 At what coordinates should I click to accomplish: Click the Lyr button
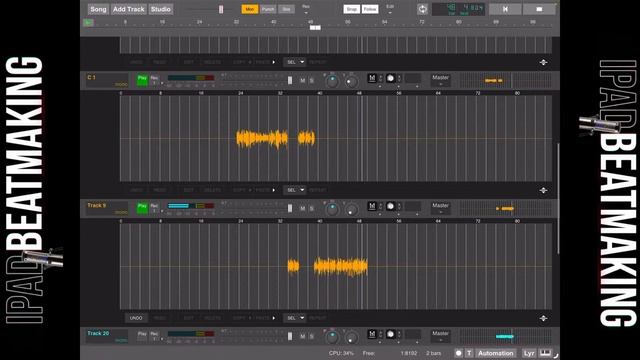pyautogui.click(x=529, y=353)
